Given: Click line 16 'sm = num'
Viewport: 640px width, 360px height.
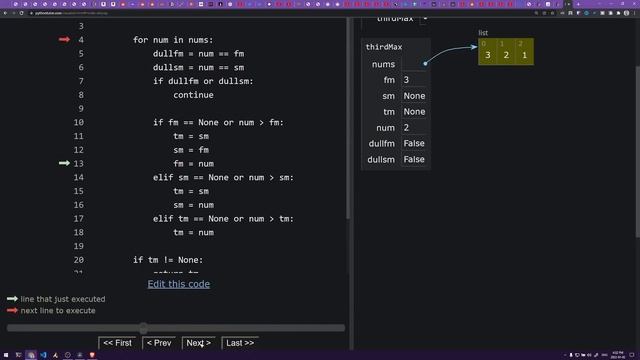Looking at the screenshot, I should pos(193,205).
